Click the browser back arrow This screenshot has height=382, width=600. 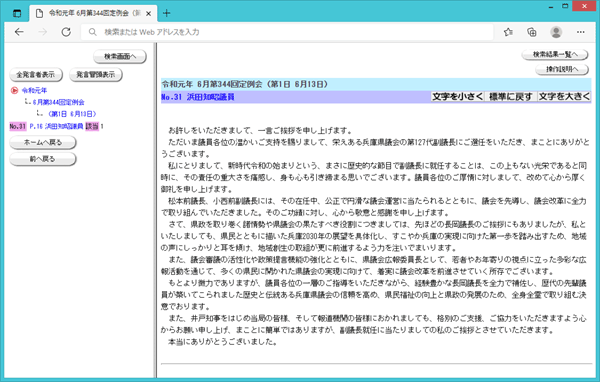click(19, 32)
